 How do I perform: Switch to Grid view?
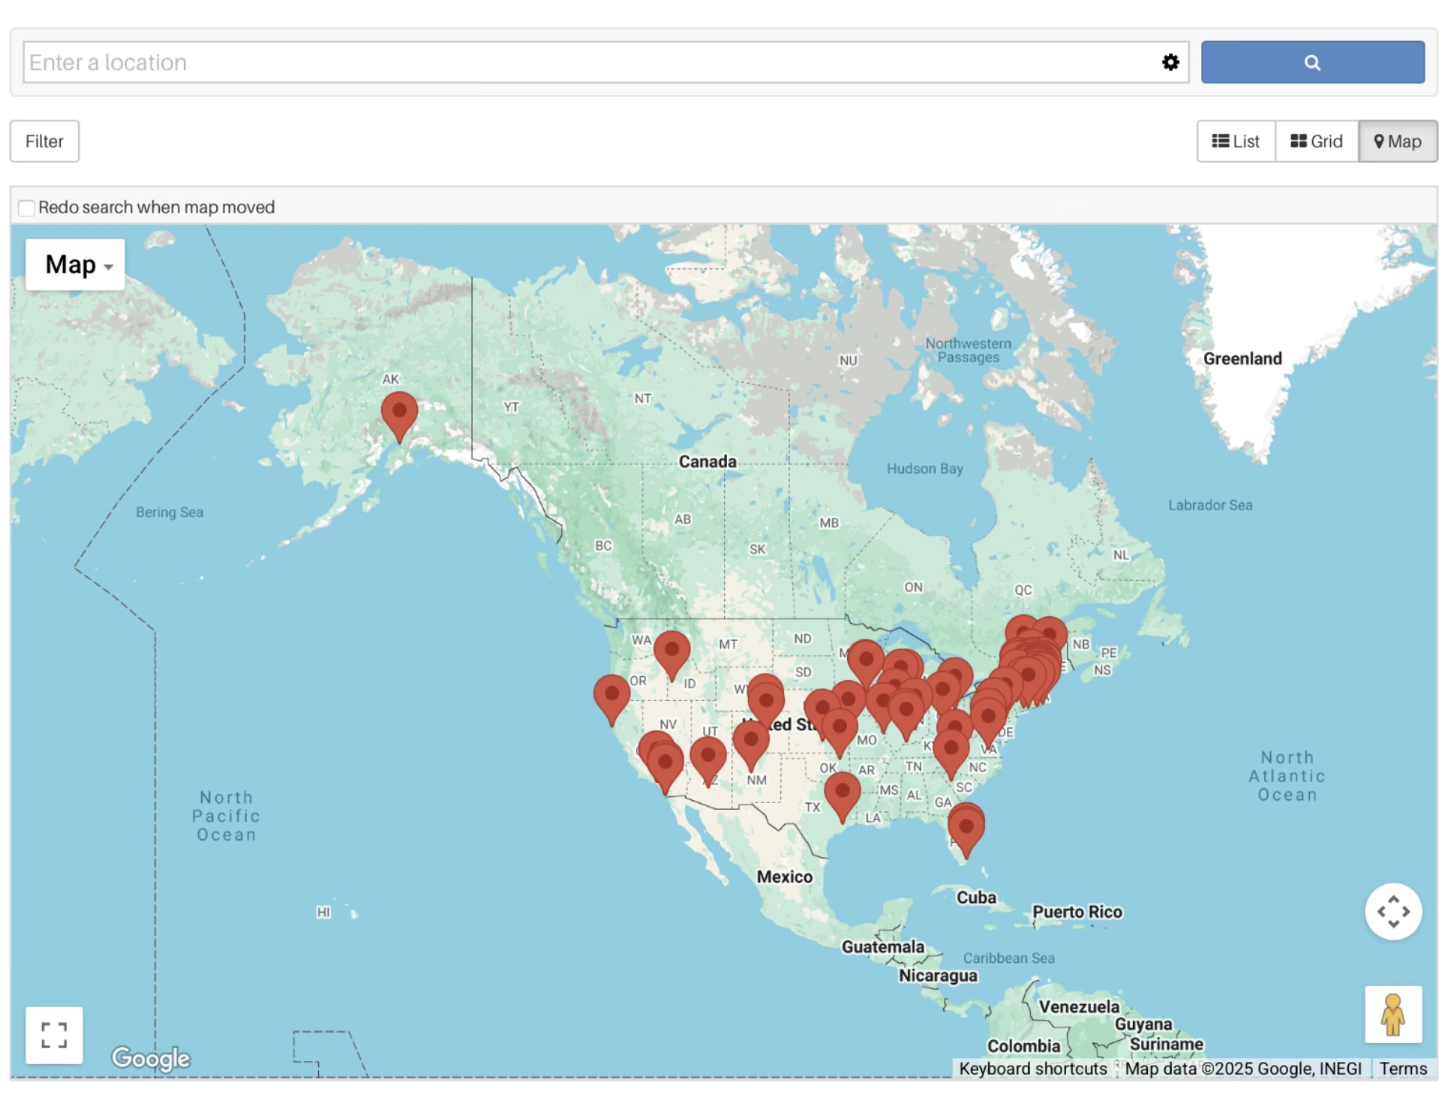click(1317, 141)
